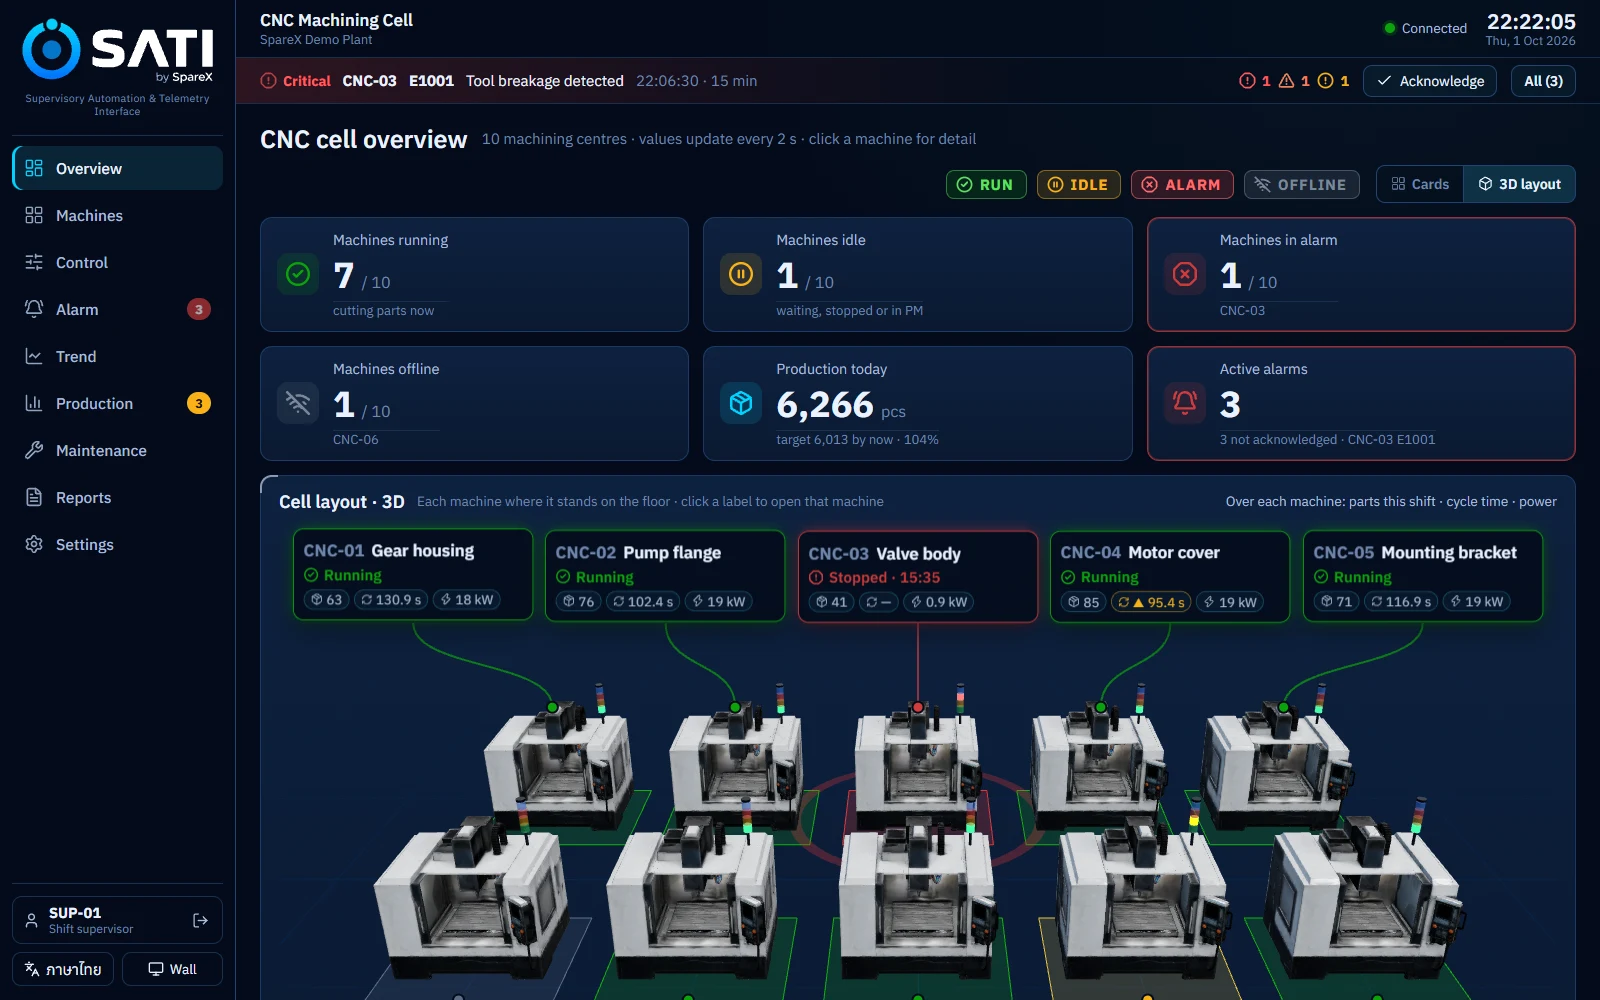This screenshot has width=1600, height=1000.
Task: Click the Settings gear icon
Action: (x=34, y=544)
